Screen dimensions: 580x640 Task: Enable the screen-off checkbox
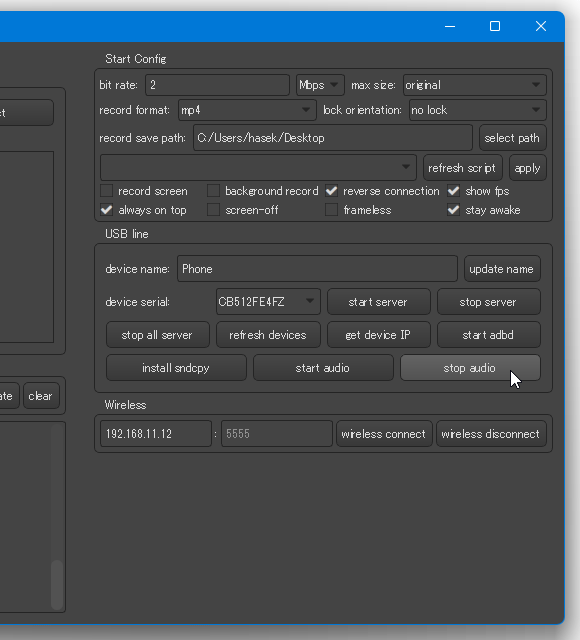coord(213,210)
